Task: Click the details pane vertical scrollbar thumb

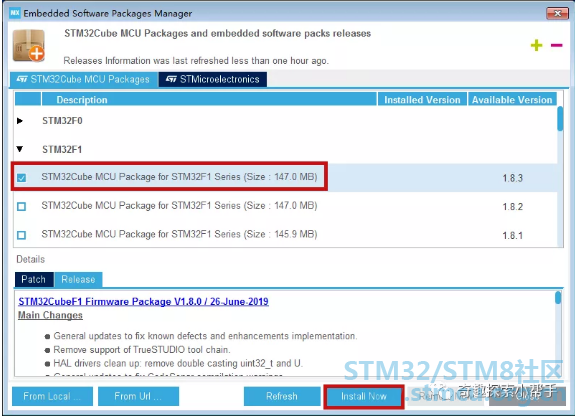Action: 558,298
